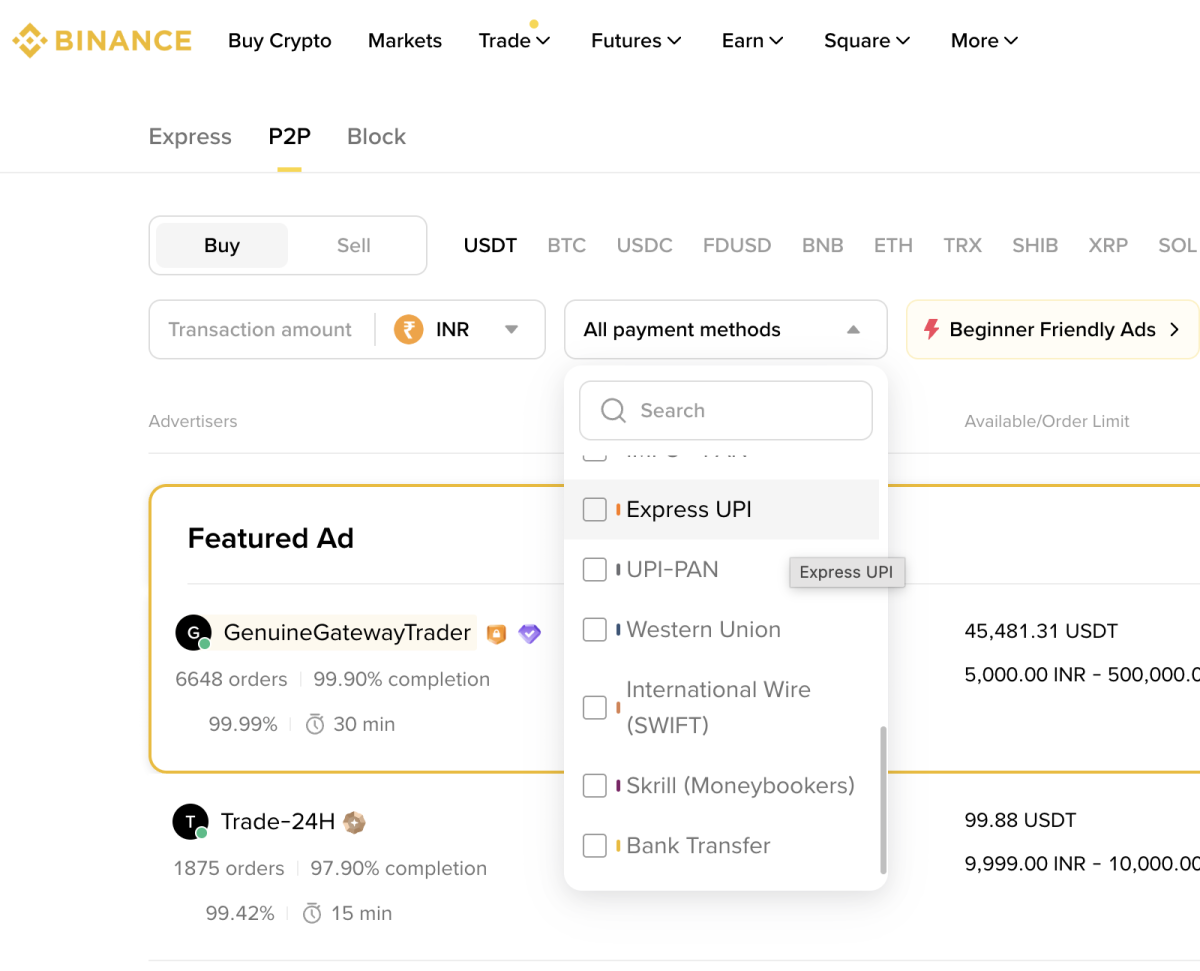Select the Sell toggle button
This screenshot has height=971, width=1200.
coord(353,245)
